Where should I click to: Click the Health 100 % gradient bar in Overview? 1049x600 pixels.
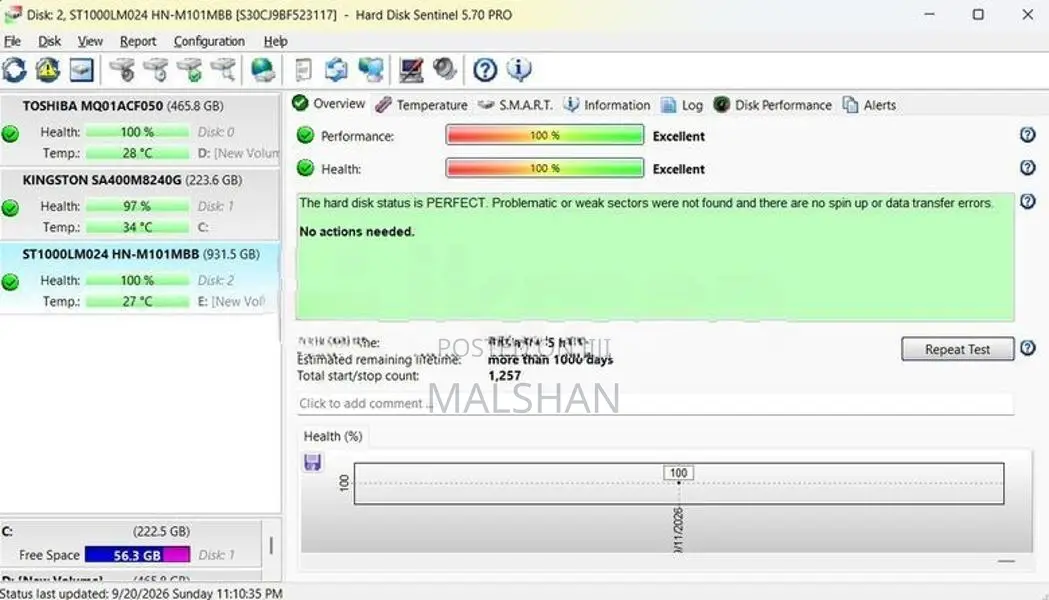545,168
